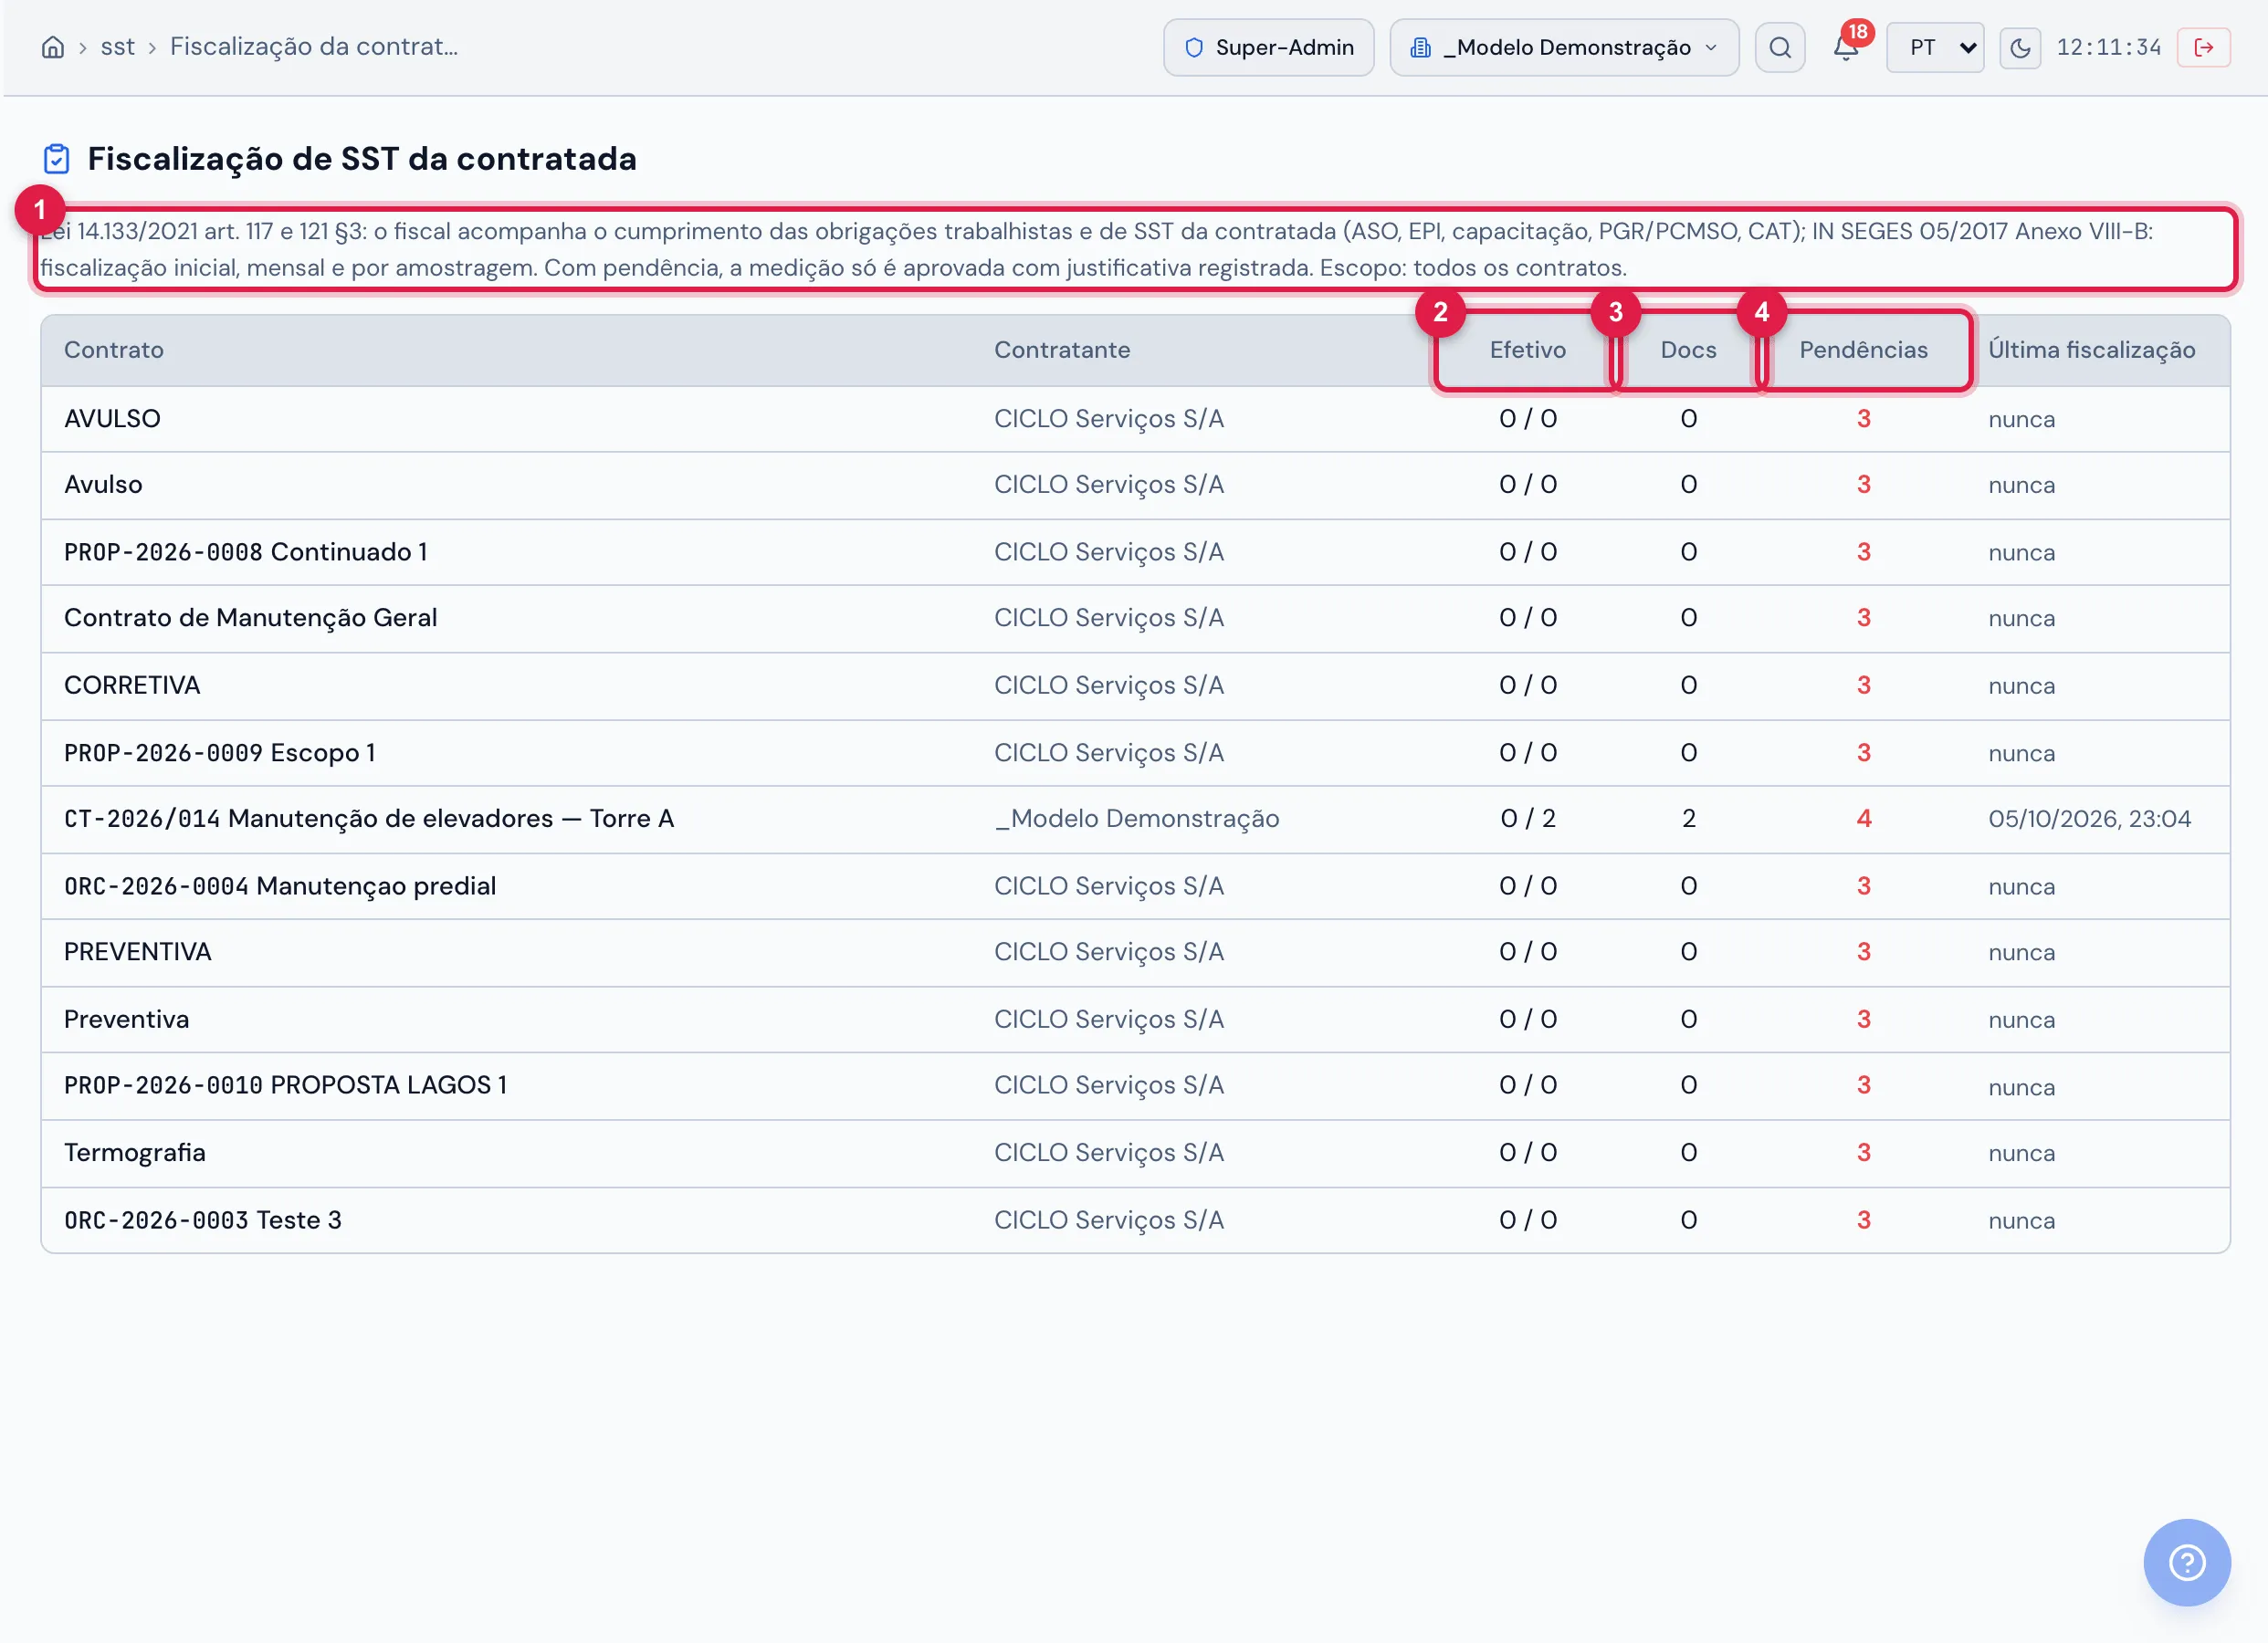Click the pendências value 4
The width and height of the screenshot is (2268, 1643).
(1863, 819)
